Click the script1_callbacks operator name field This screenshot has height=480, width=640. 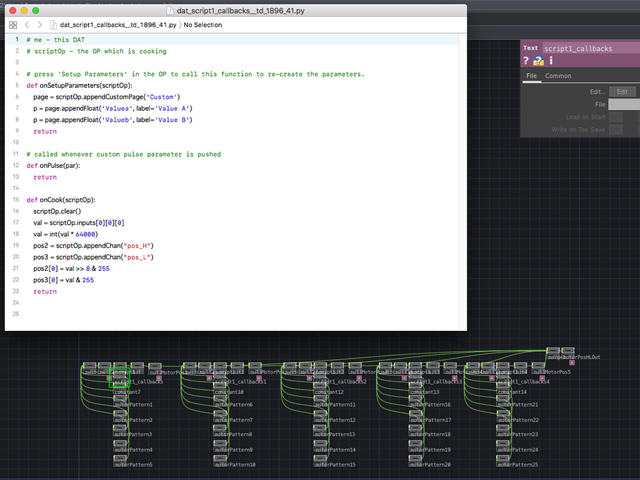point(591,49)
